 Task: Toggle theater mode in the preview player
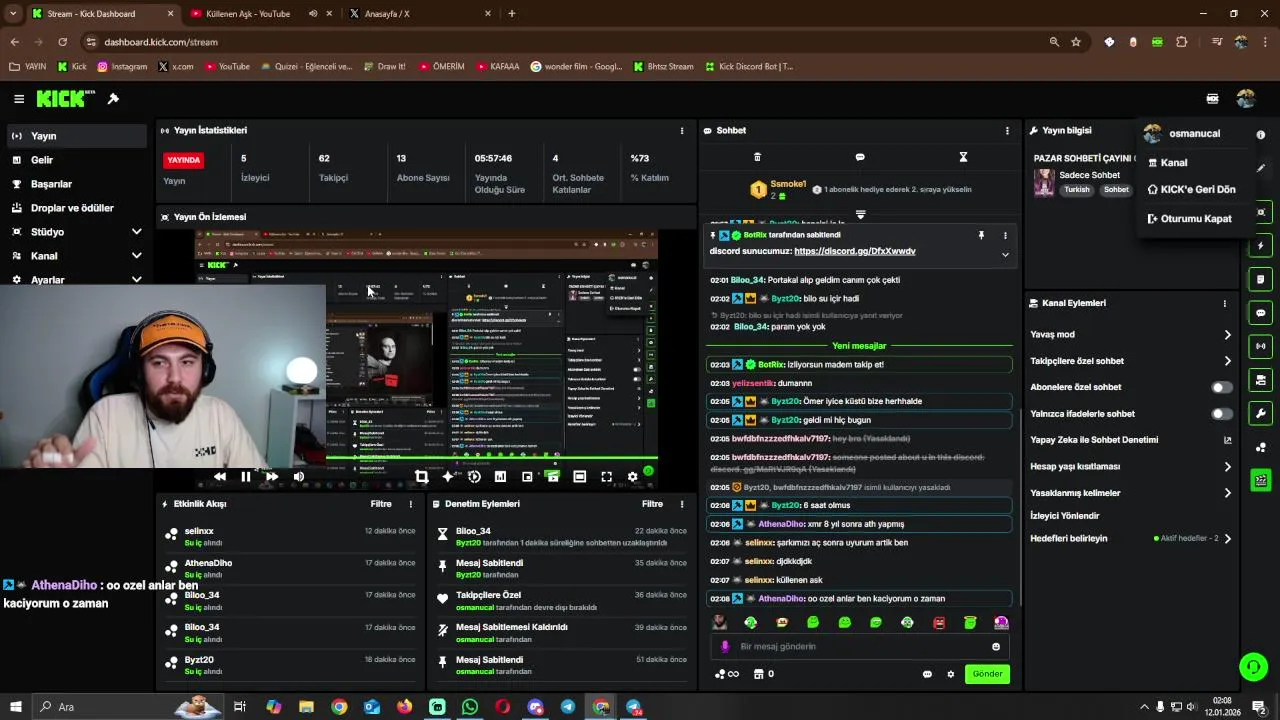(579, 477)
